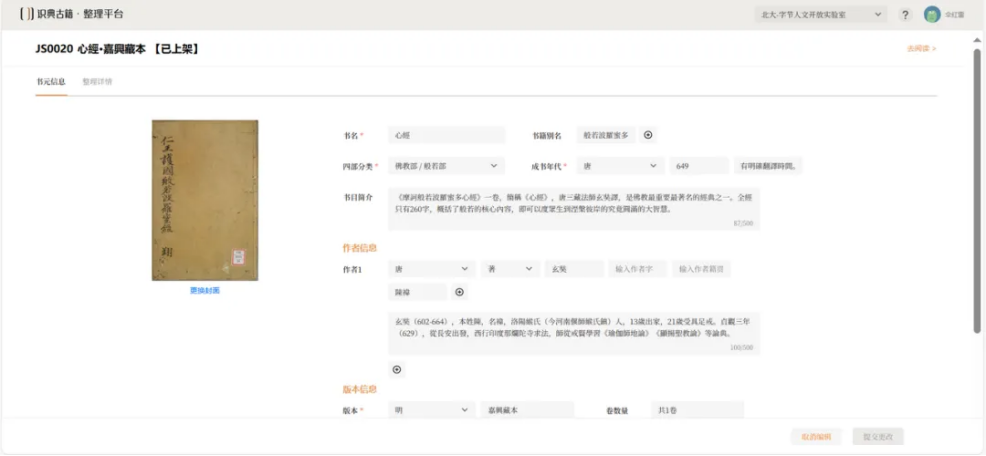Click the 书名 field containing 心經
The width and height of the screenshot is (986, 456).
(x=446, y=135)
